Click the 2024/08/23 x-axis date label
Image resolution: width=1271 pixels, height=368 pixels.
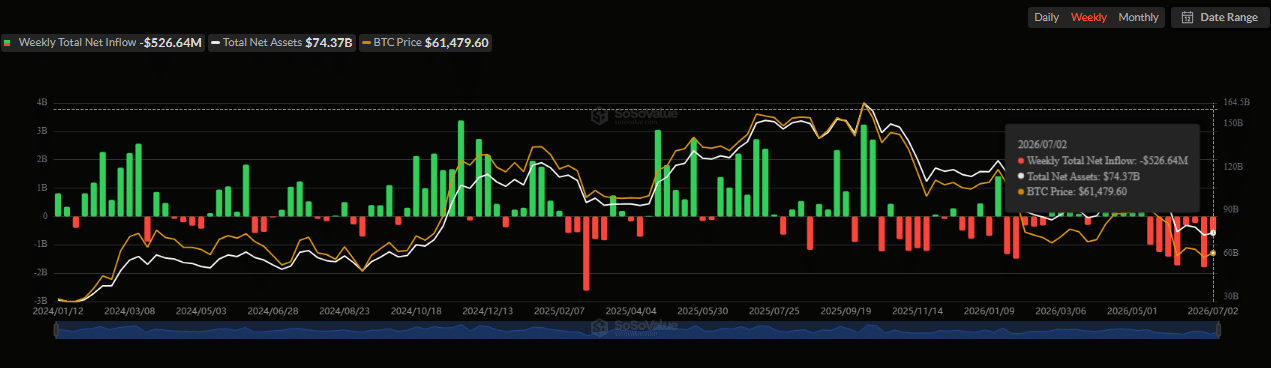(x=344, y=311)
